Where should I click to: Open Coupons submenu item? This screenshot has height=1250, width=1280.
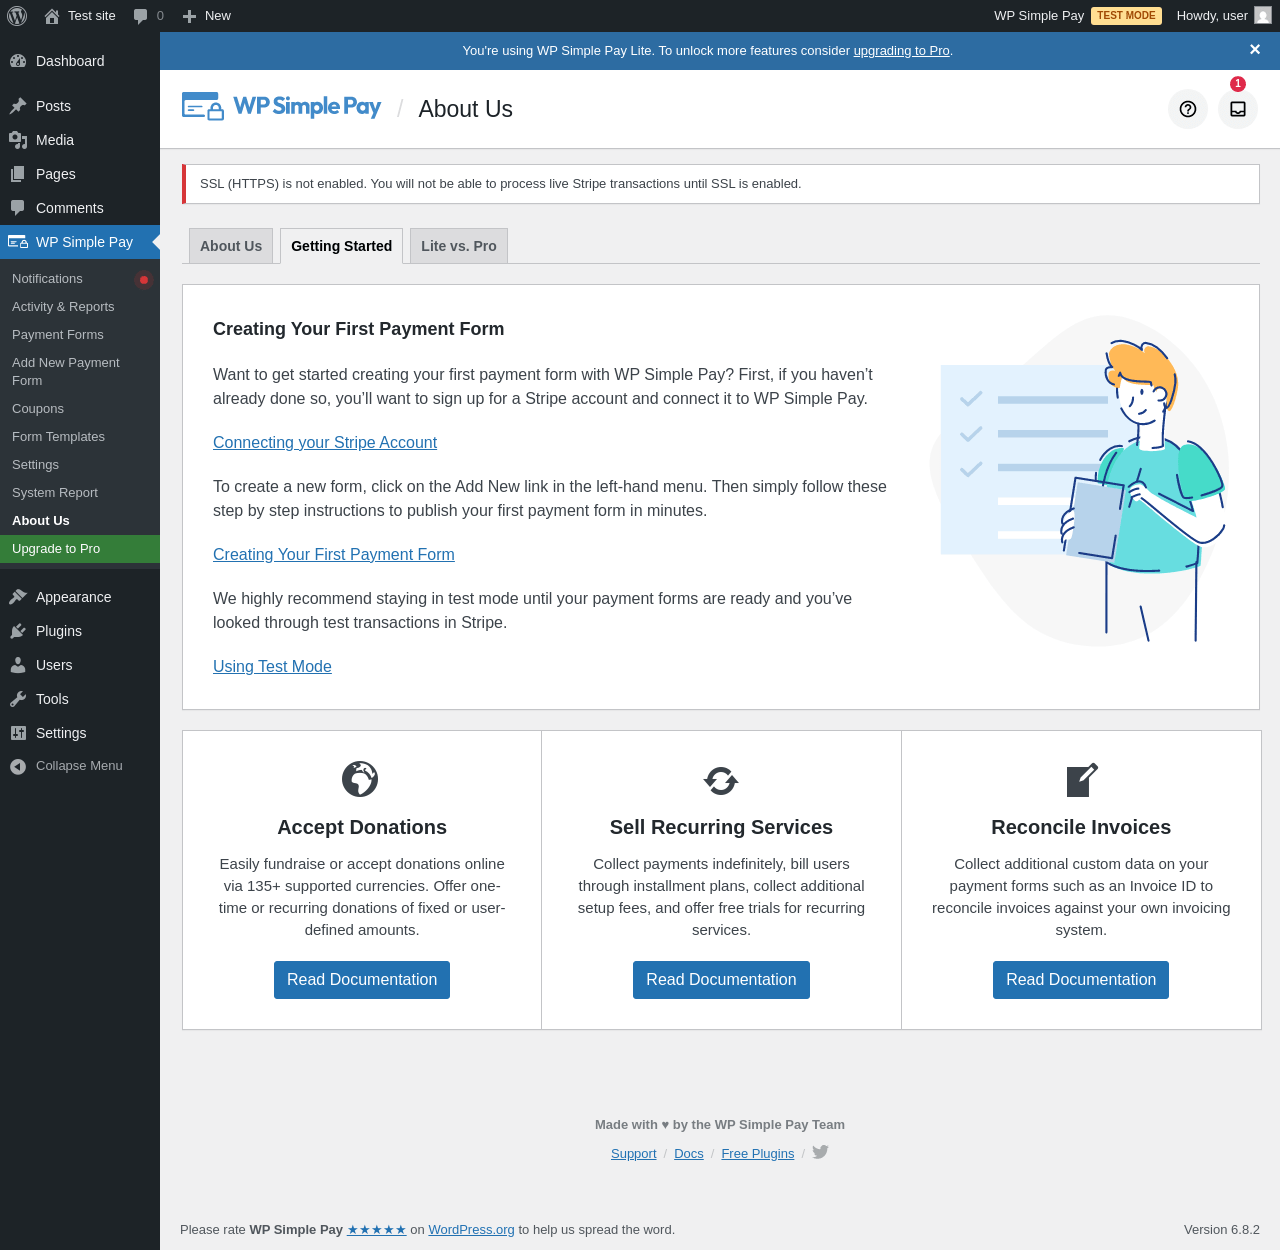[80, 409]
